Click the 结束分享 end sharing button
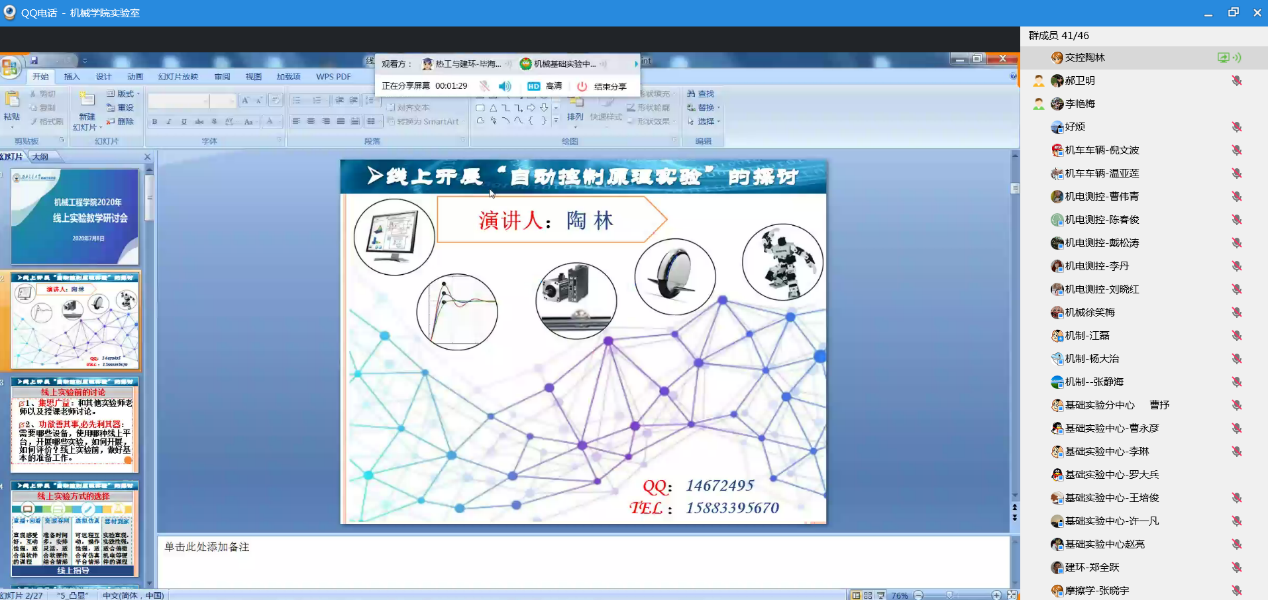Viewport: 1268px width, 600px height. [x=602, y=87]
